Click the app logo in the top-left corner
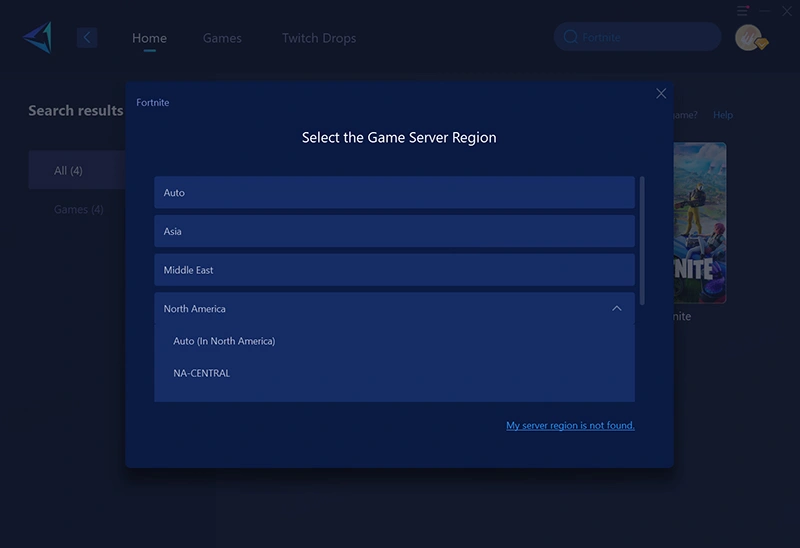800x548 pixels. tap(37, 38)
